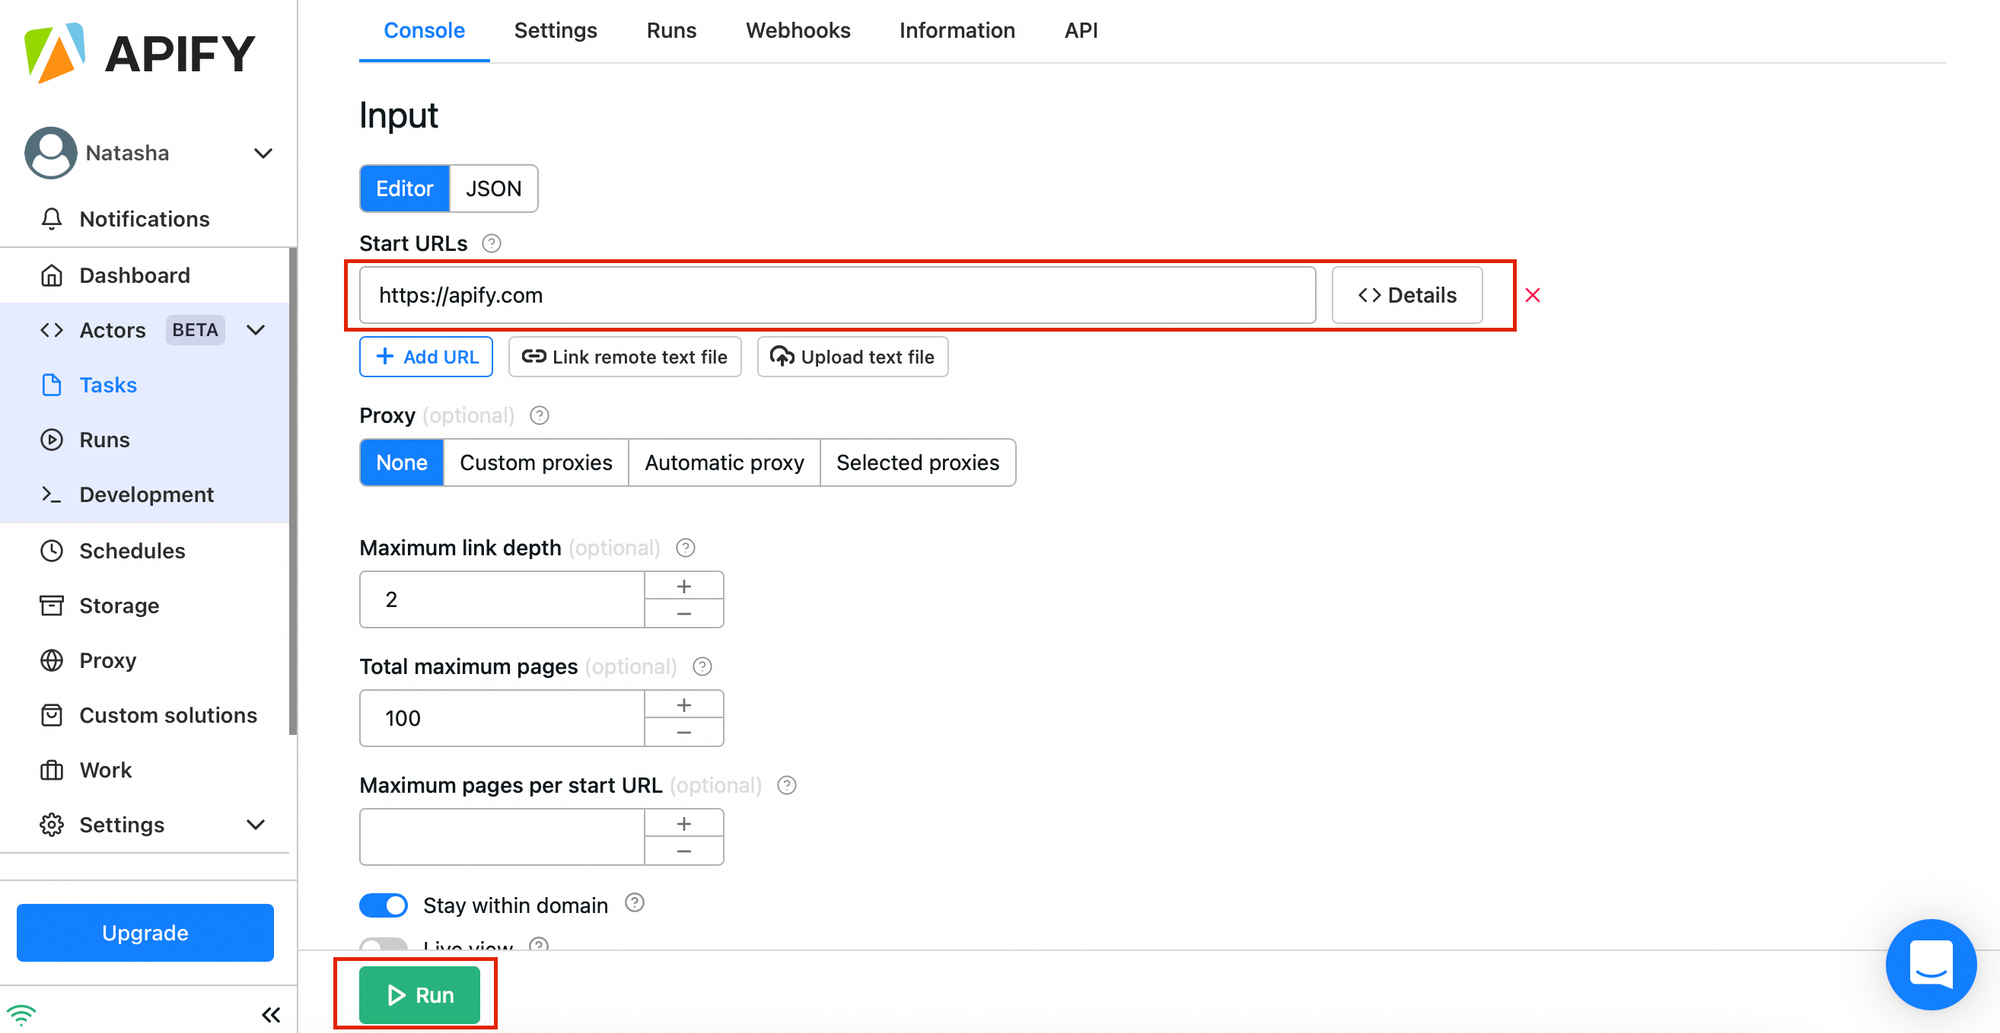Image resolution: width=2000 pixels, height=1033 pixels.
Task: Click Natasha's user avatar icon
Action: [51, 153]
